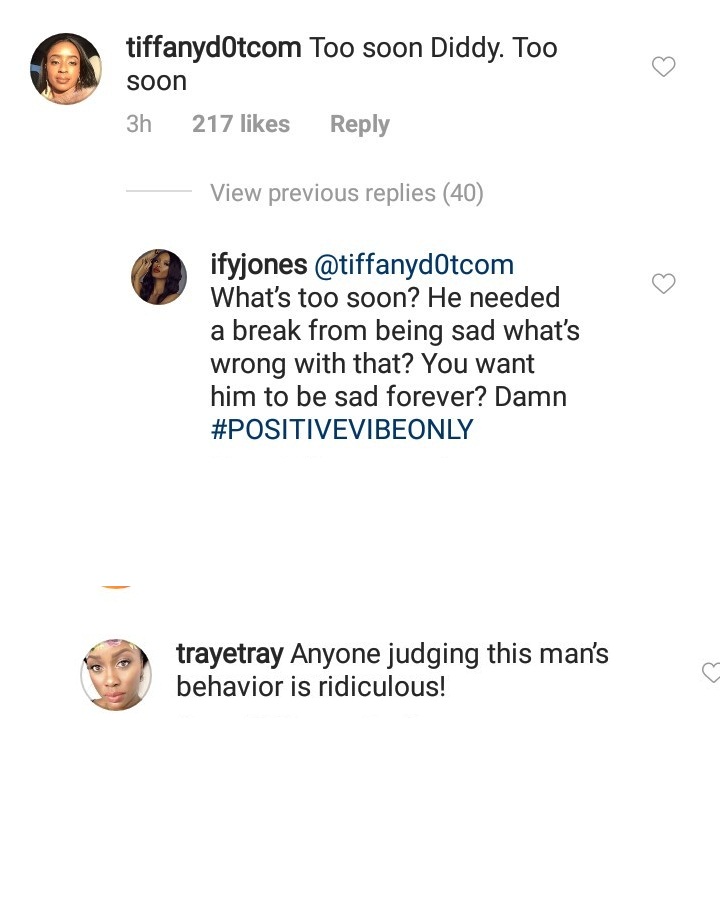The height and width of the screenshot is (902, 720).
Task: Follow the @tiffanyd0tcom mention link
Action: tap(414, 265)
